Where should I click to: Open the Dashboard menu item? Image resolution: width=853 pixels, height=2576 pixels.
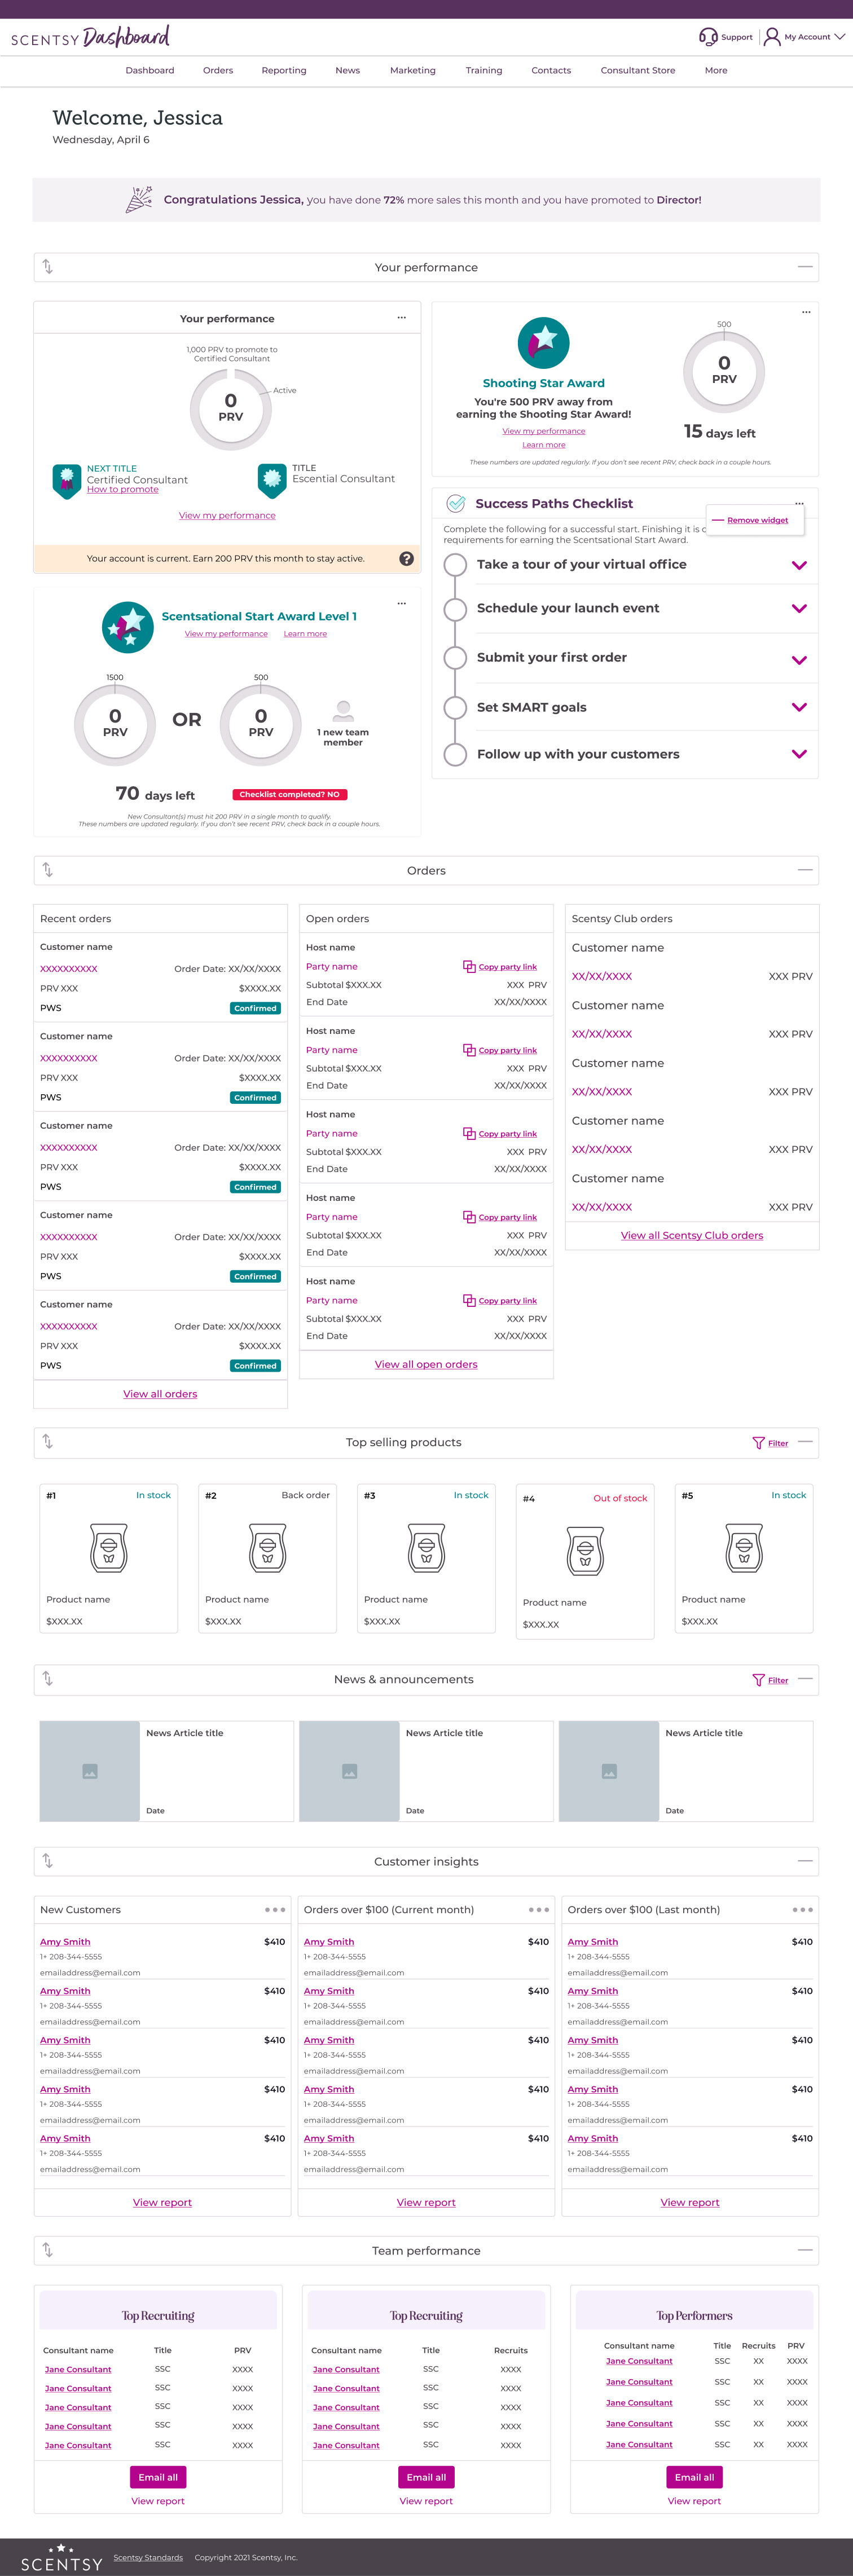click(150, 71)
